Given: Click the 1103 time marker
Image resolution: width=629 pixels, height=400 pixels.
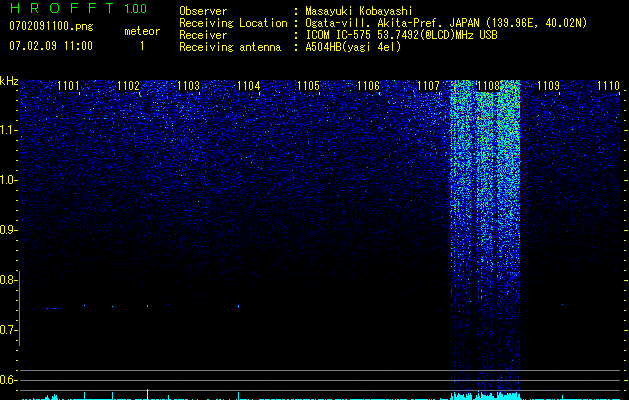Looking at the screenshot, I should [x=188, y=85].
